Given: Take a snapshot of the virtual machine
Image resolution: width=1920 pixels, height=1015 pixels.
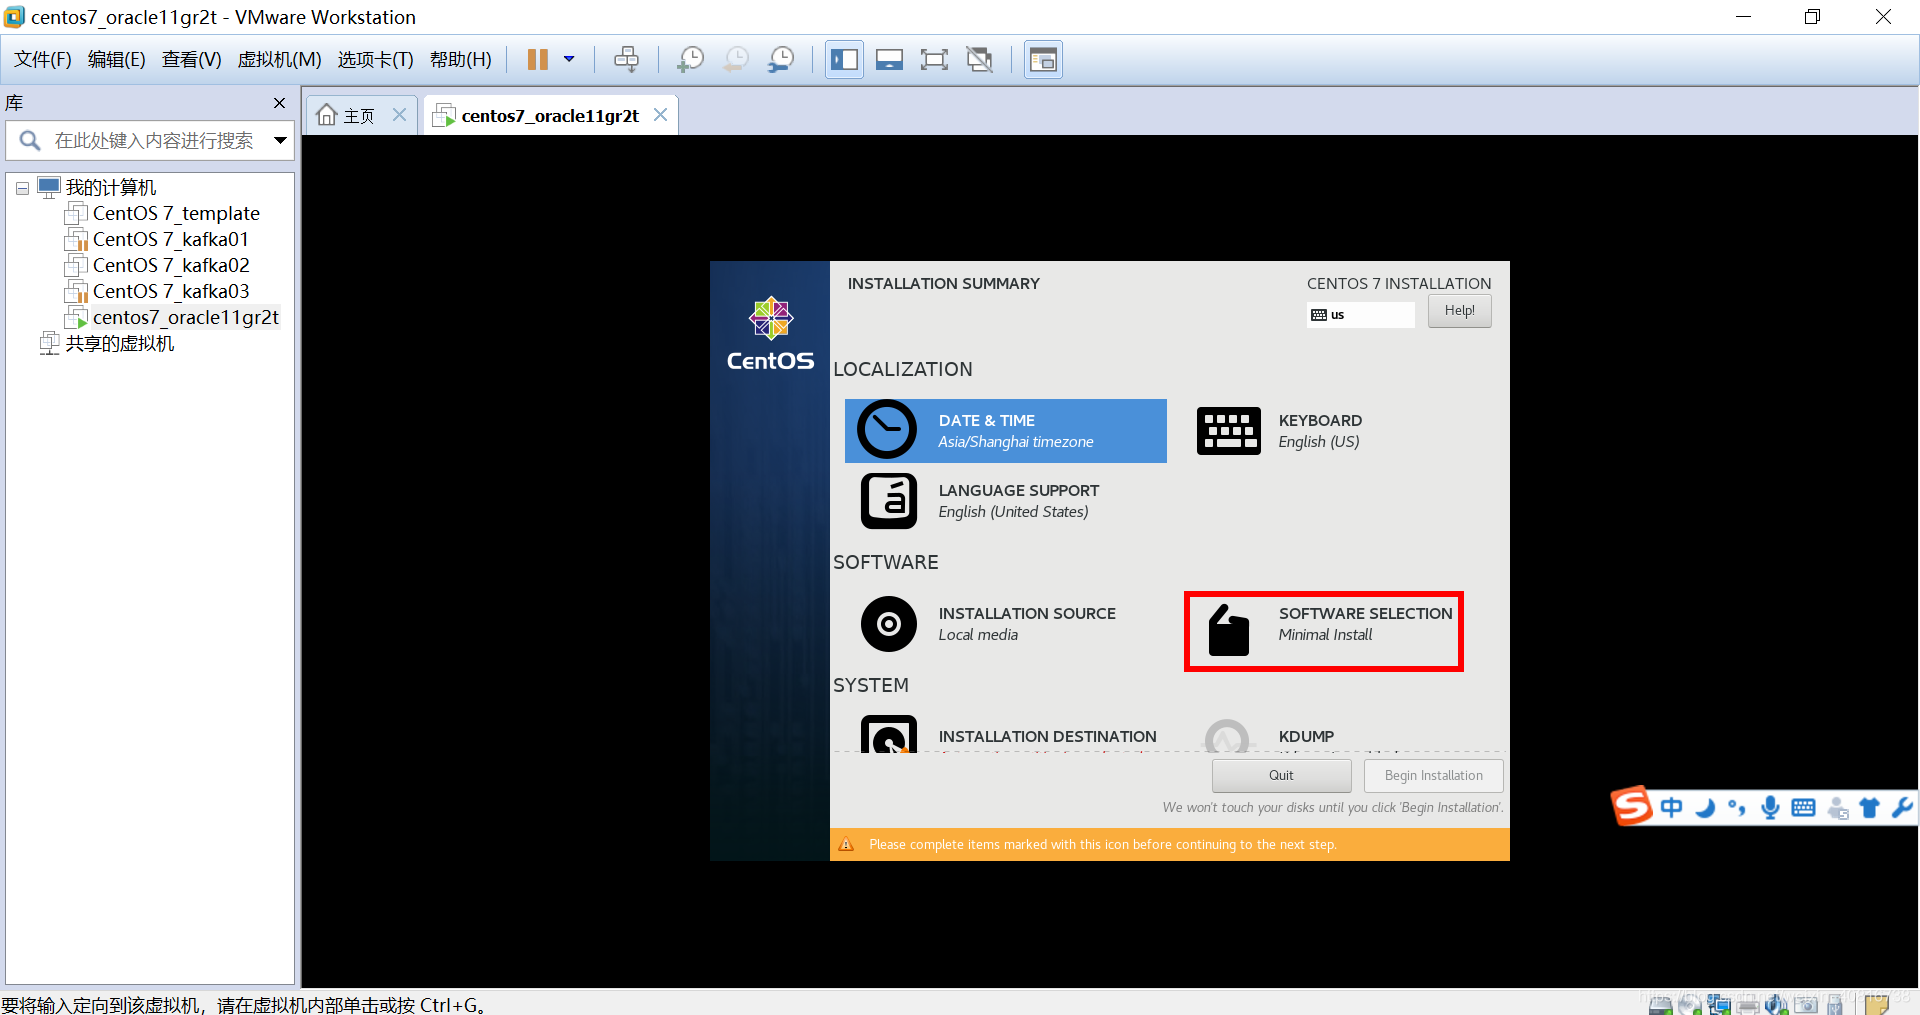Looking at the screenshot, I should [690, 60].
